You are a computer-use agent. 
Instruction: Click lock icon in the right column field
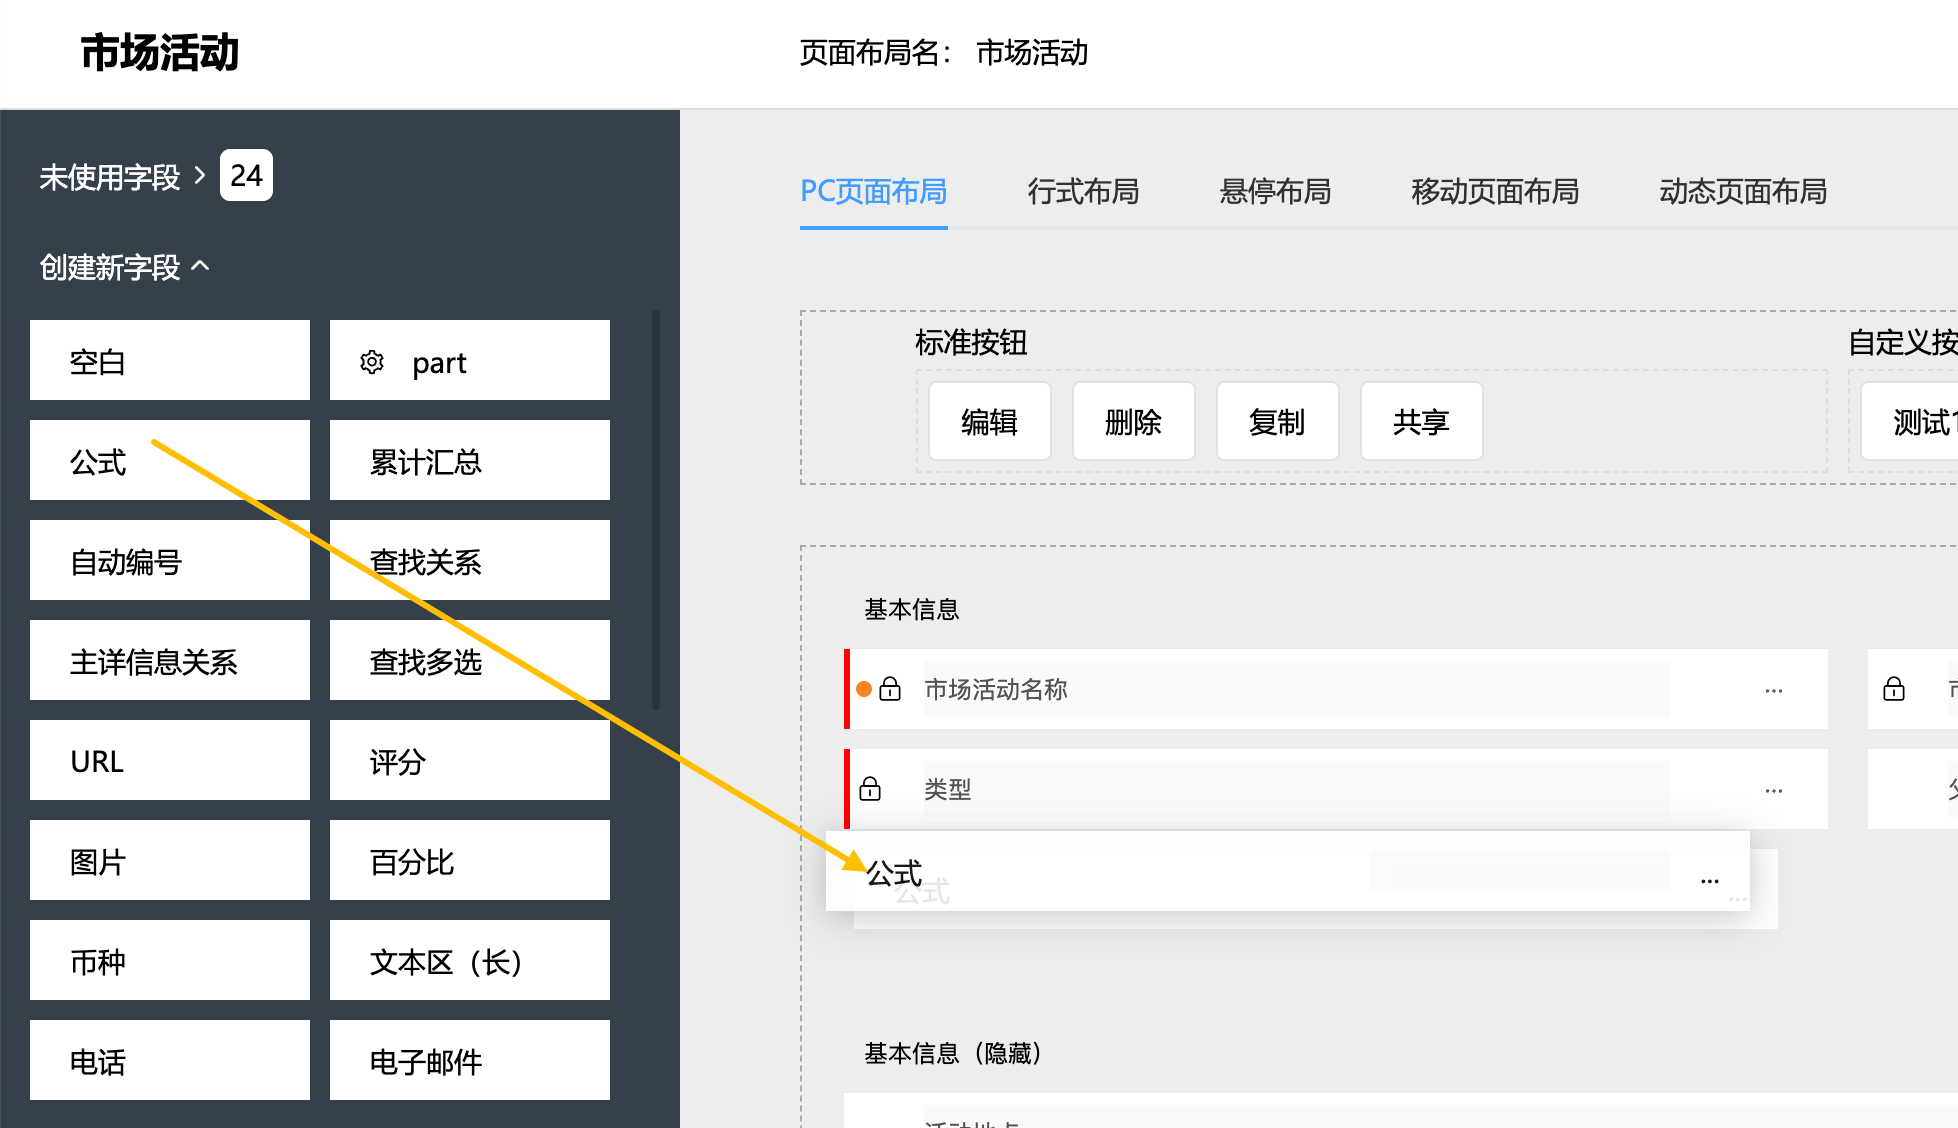(1893, 689)
